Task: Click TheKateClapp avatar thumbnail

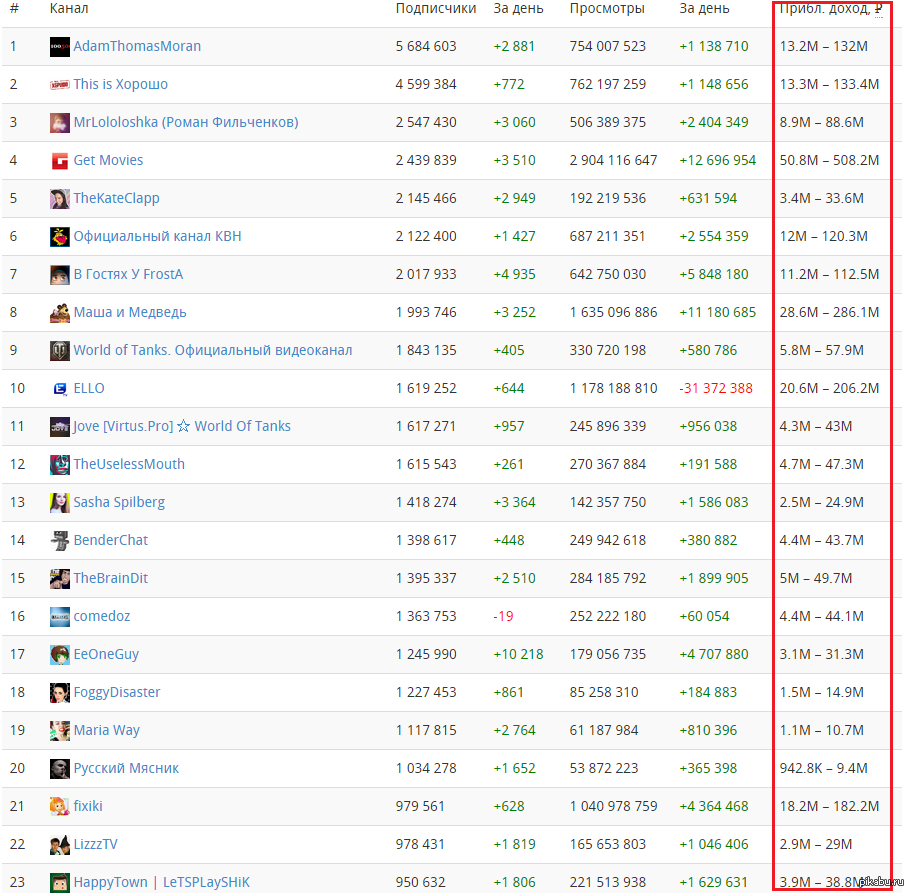Action: (60, 198)
